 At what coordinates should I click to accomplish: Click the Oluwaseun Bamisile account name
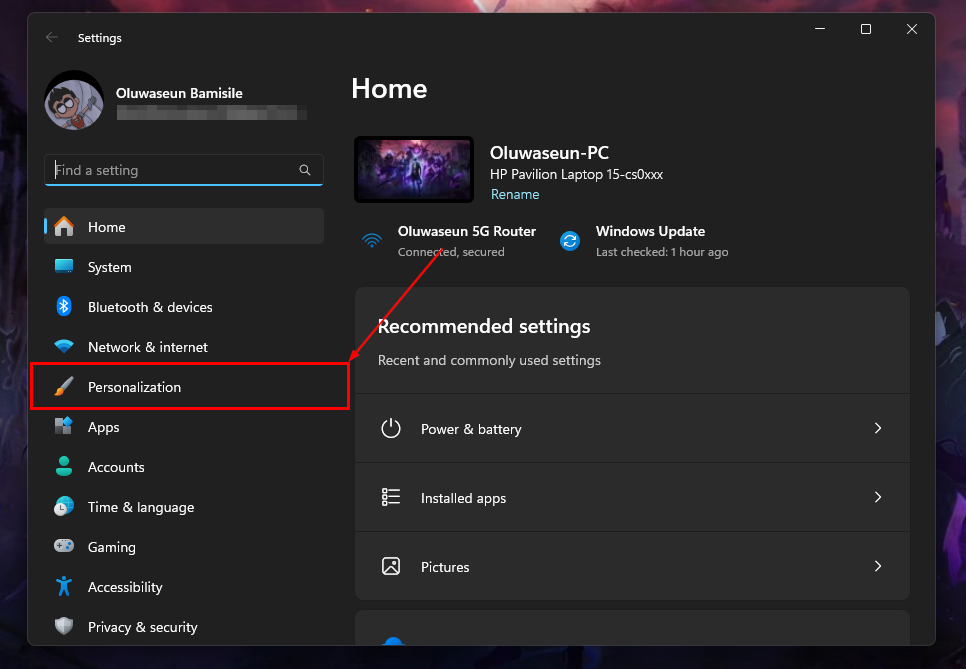point(179,93)
